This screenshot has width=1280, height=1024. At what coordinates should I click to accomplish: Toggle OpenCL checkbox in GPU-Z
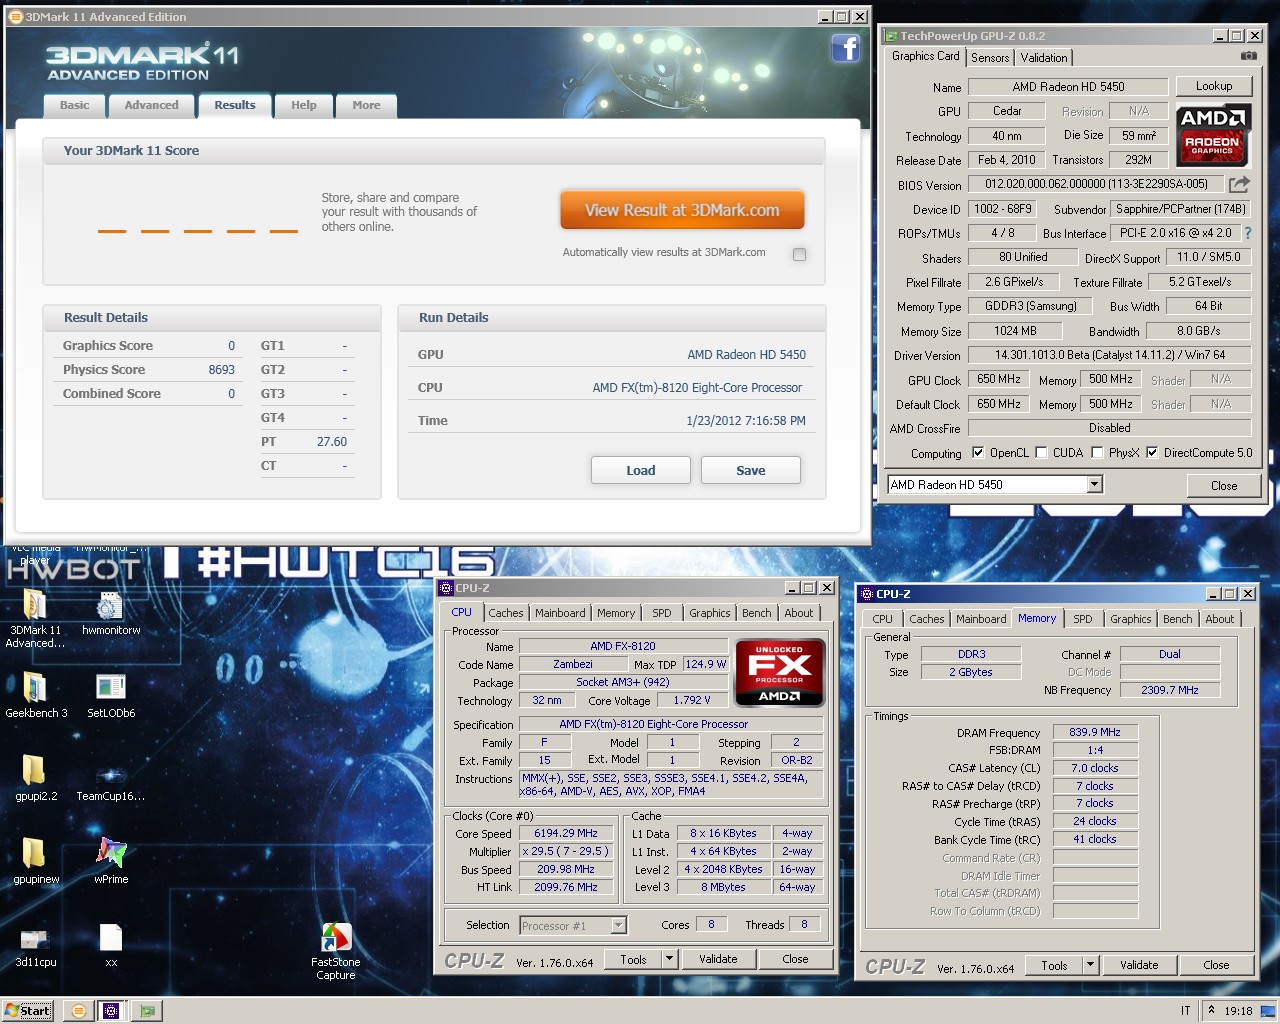coord(978,452)
